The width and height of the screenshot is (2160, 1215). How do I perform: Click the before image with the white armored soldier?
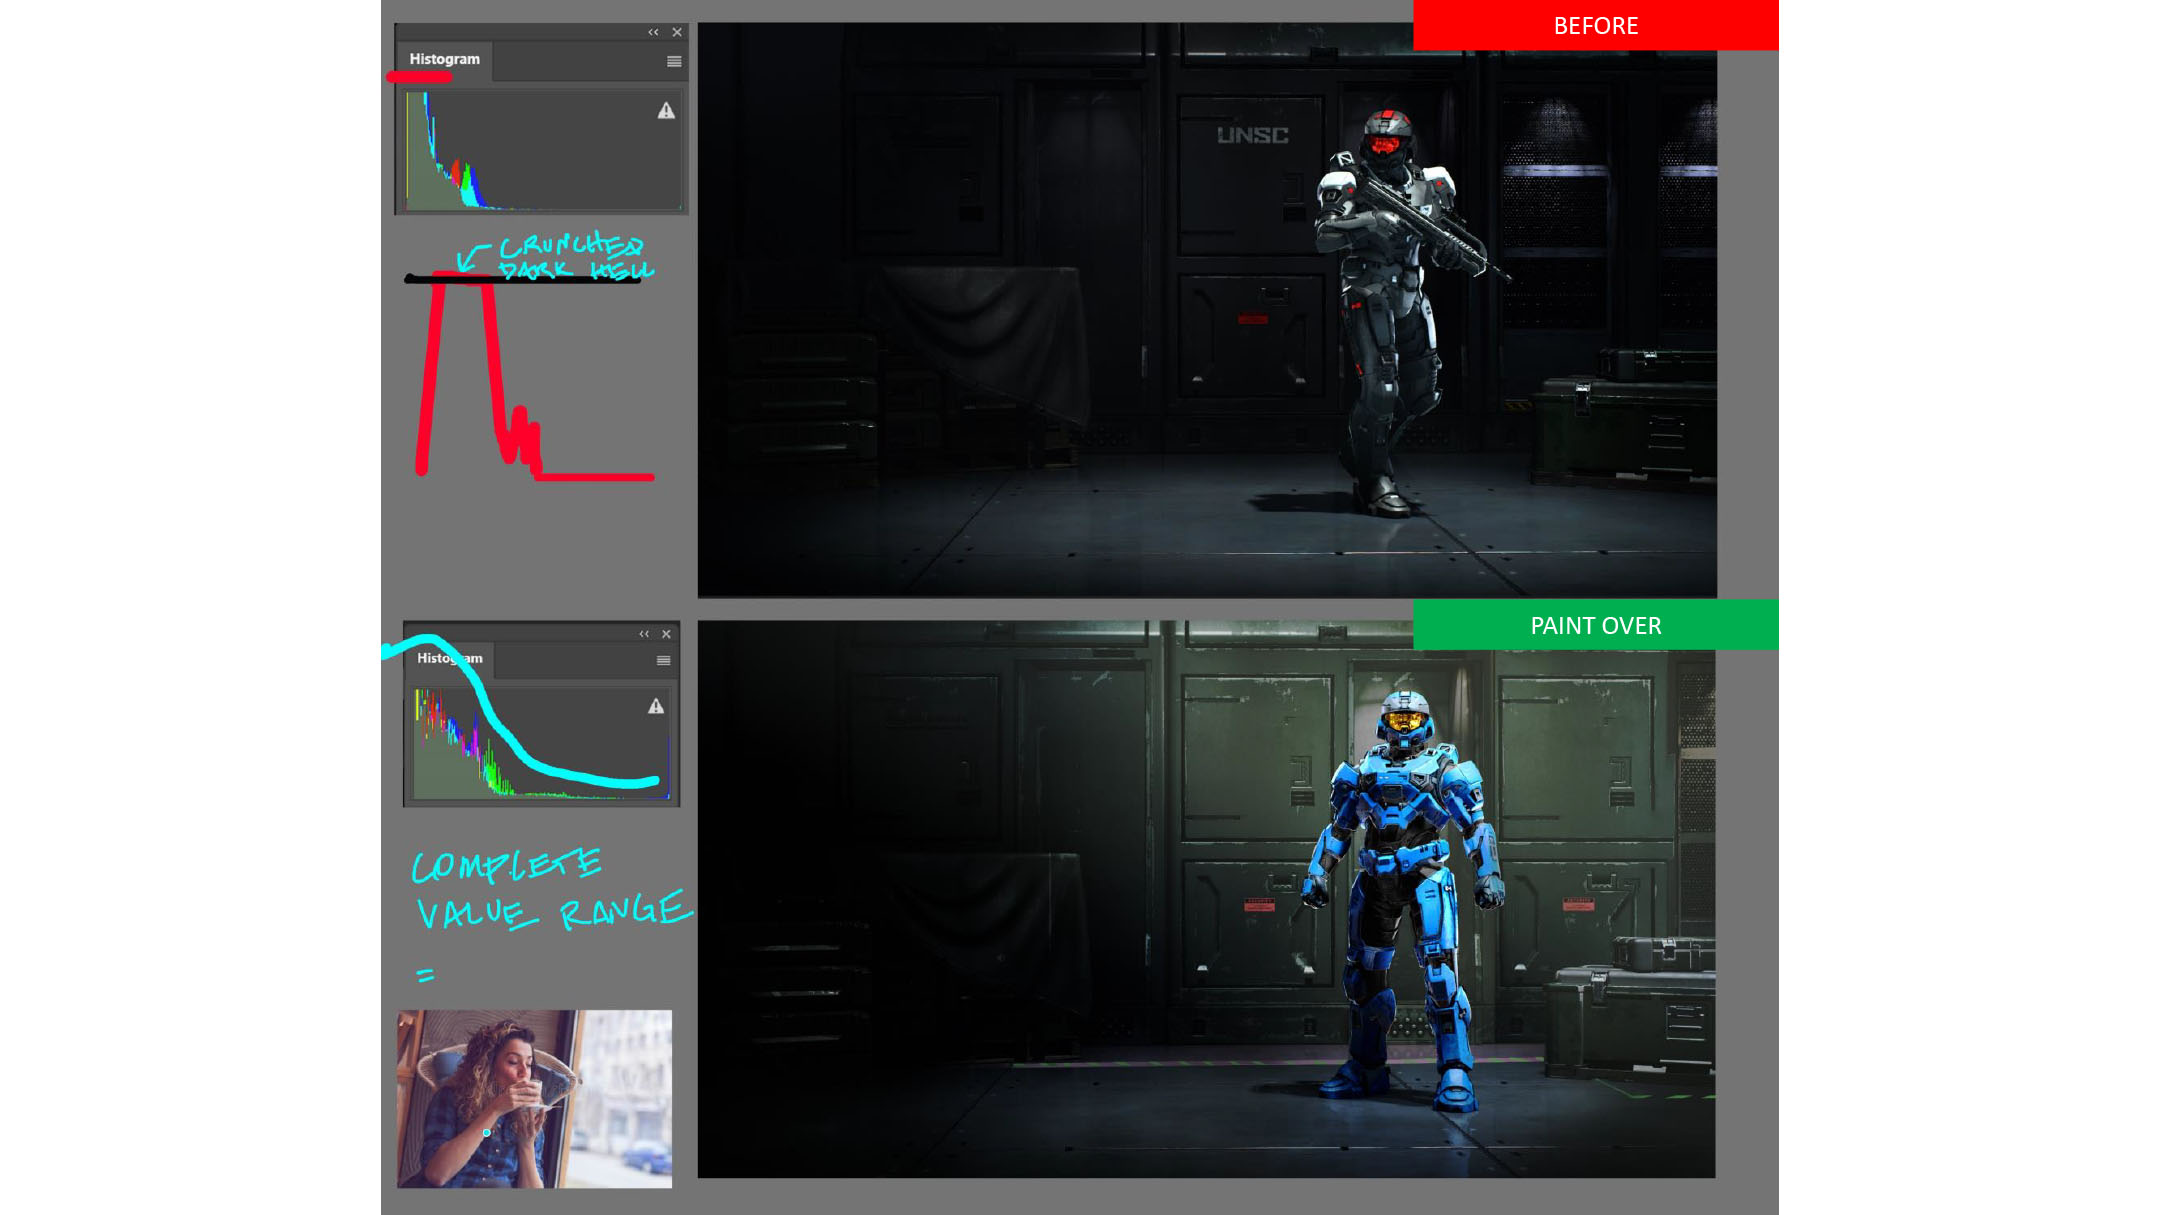pyautogui.click(x=1207, y=310)
